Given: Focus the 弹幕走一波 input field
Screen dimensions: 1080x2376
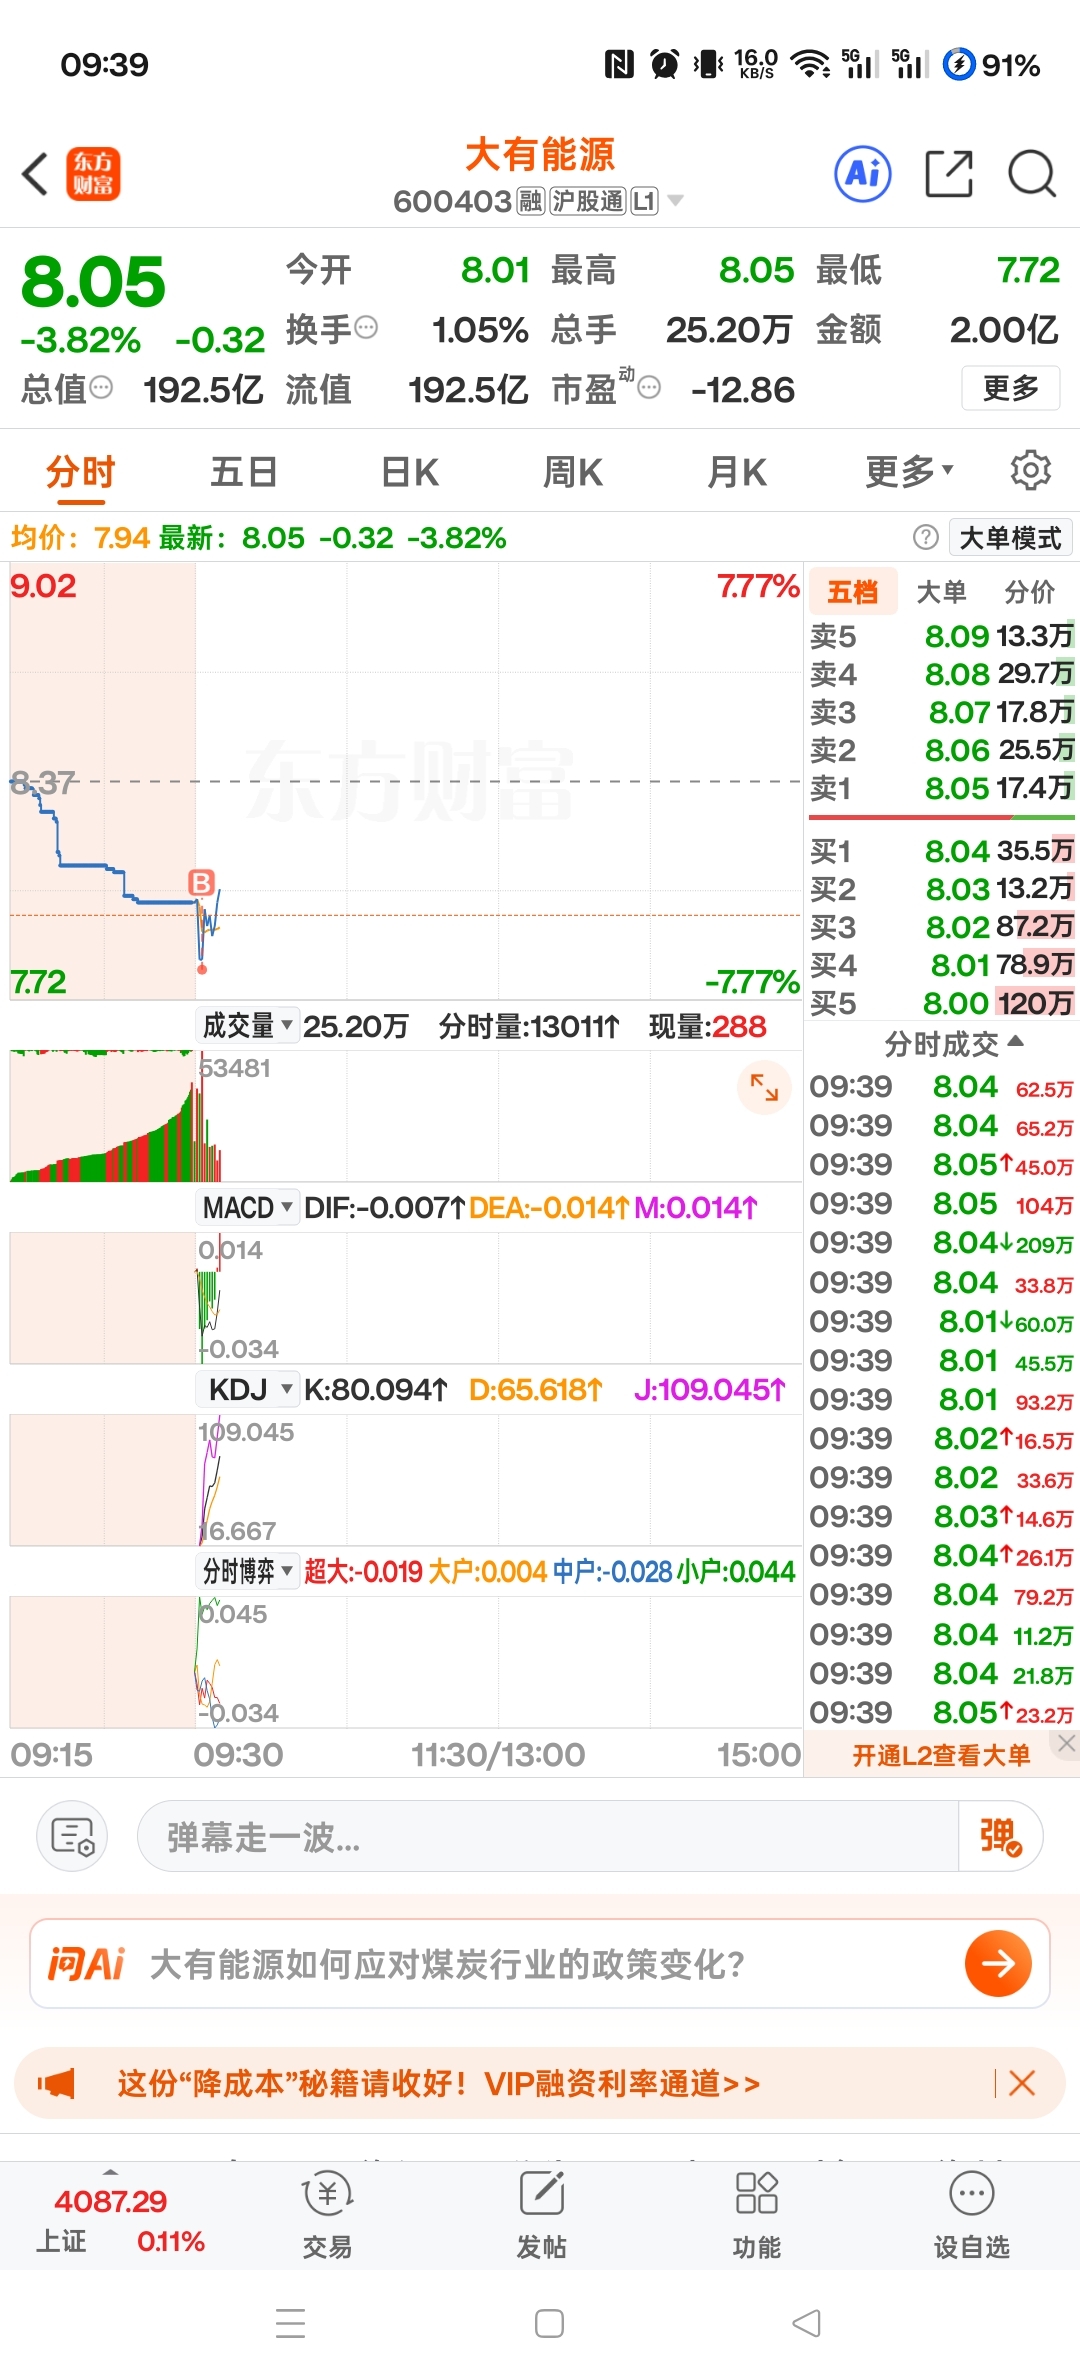Looking at the screenshot, I should pyautogui.click(x=548, y=1836).
